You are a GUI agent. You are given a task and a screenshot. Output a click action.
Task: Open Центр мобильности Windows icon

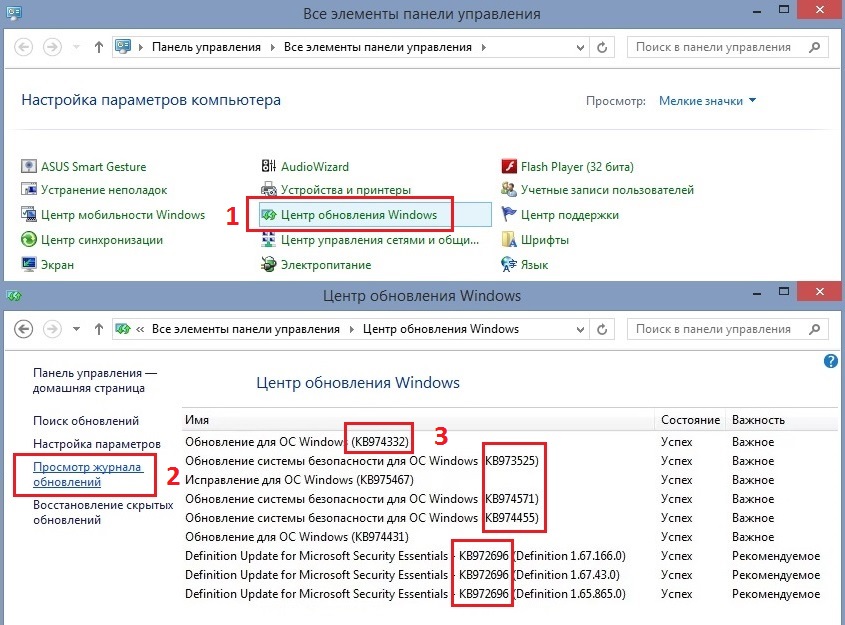point(29,214)
